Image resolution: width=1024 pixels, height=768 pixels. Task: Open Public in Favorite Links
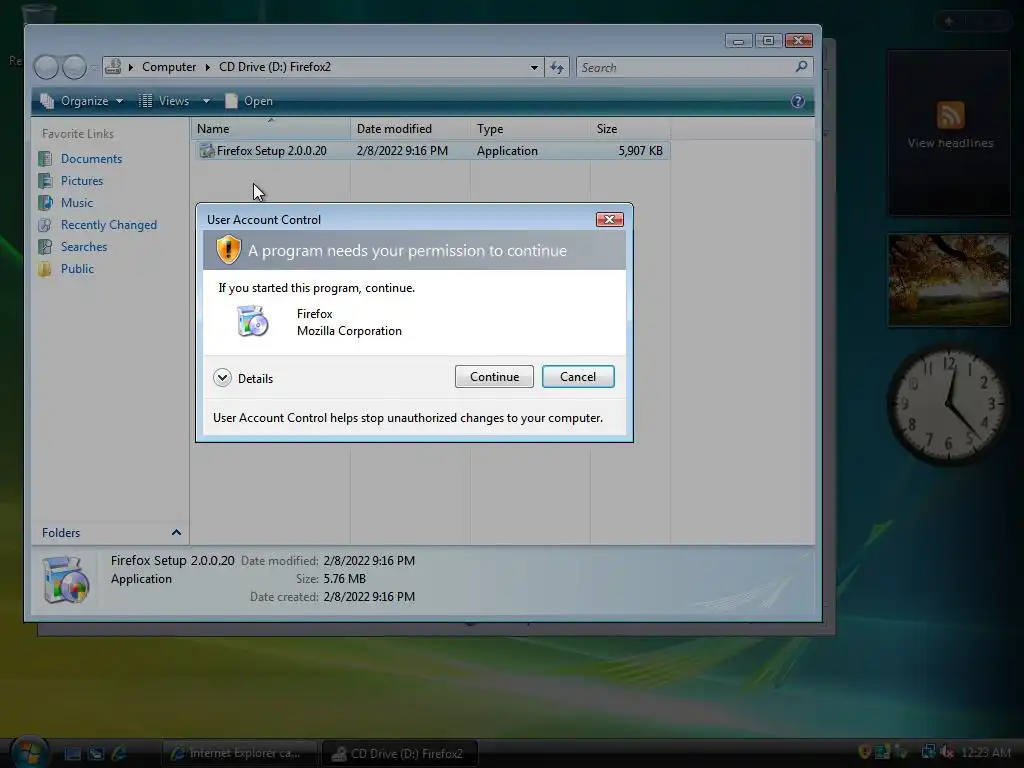point(77,269)
